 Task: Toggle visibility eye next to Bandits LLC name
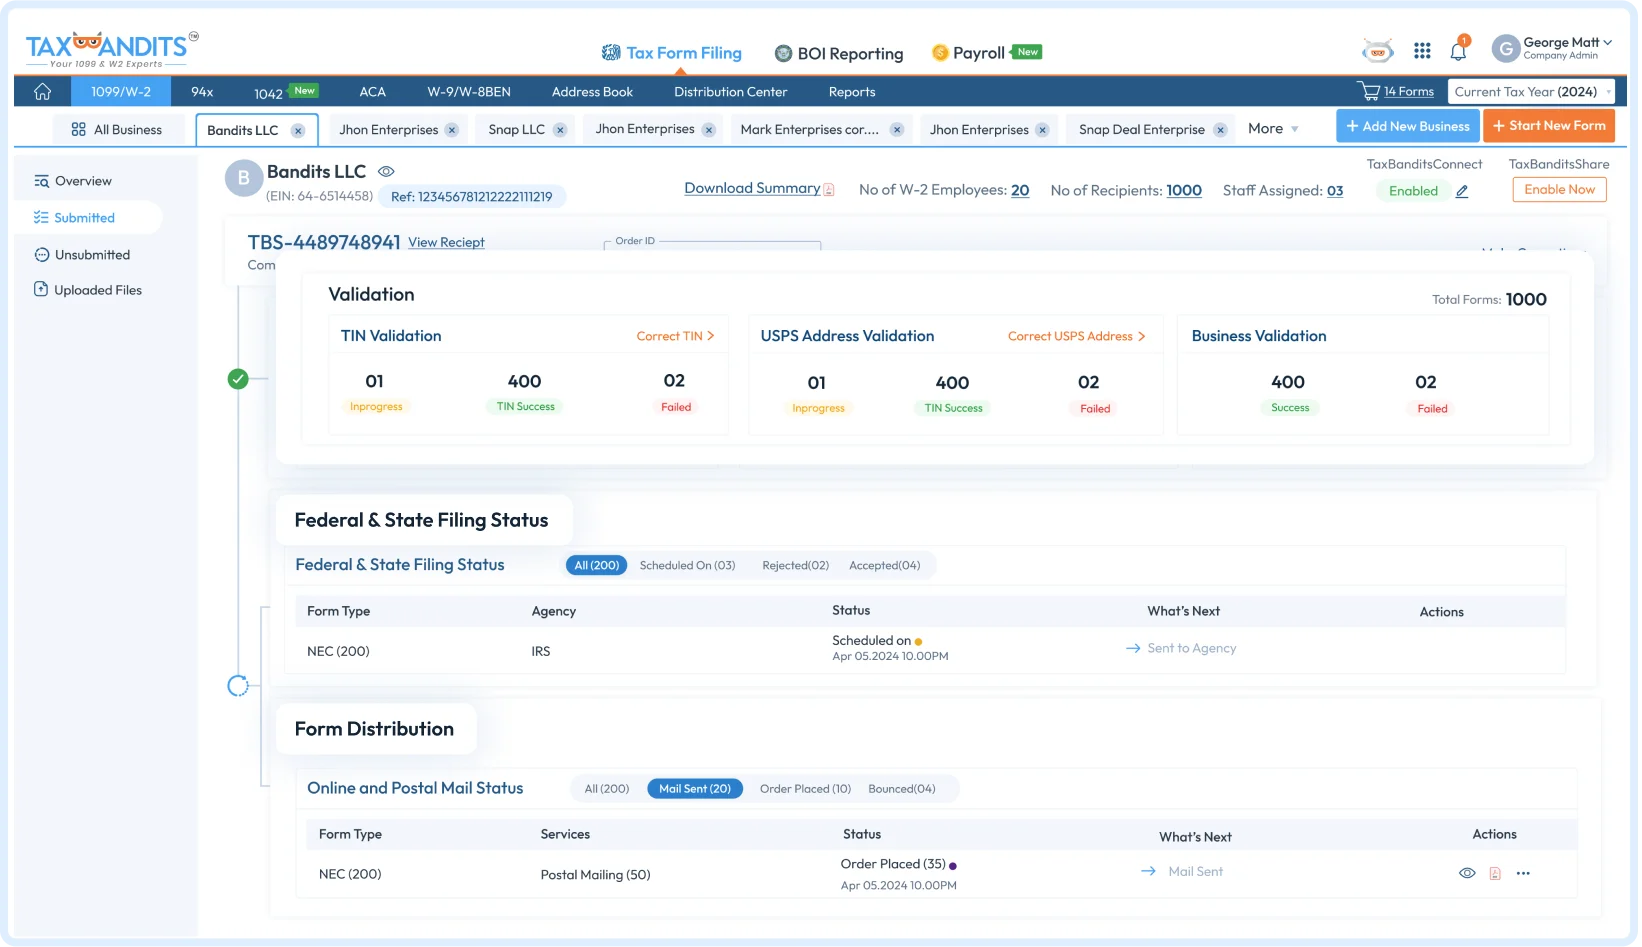(x=387, y=172)
